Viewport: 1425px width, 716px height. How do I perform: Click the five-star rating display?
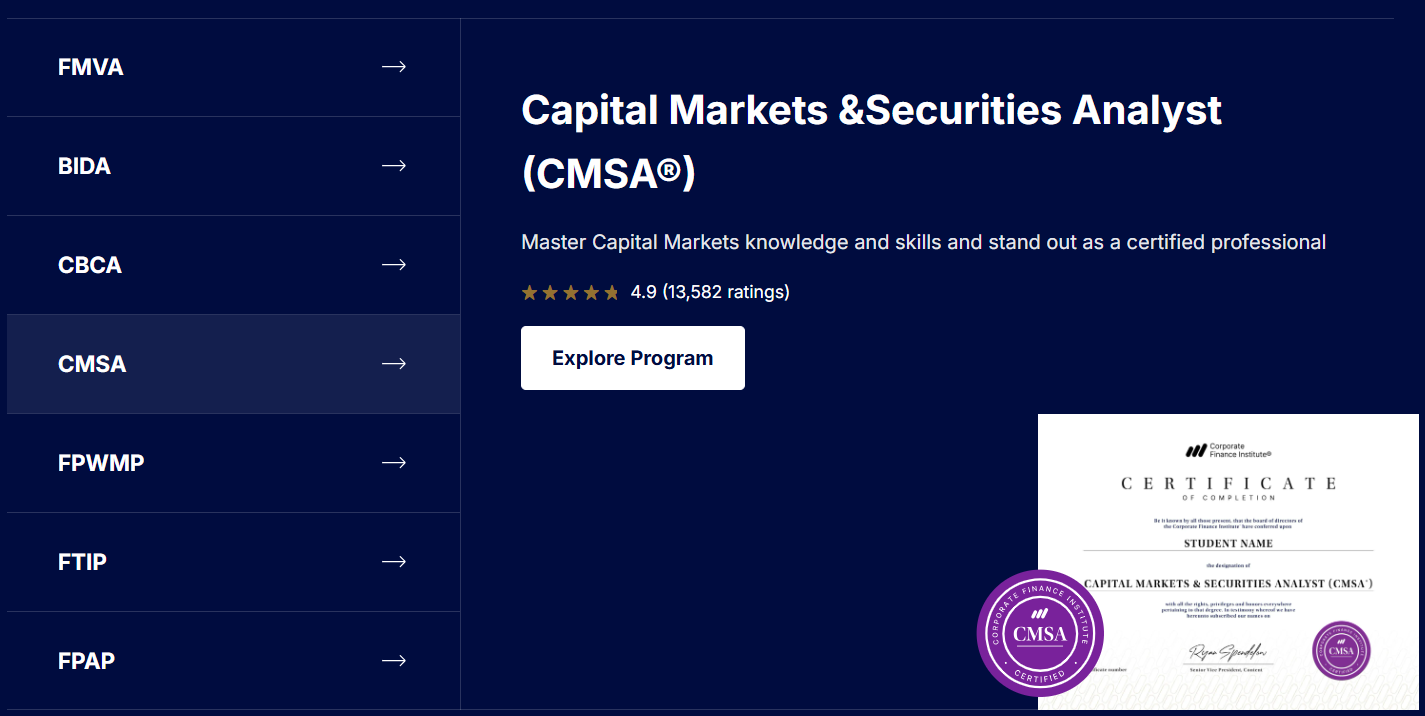pyautogui.click(x=571, y=292)
